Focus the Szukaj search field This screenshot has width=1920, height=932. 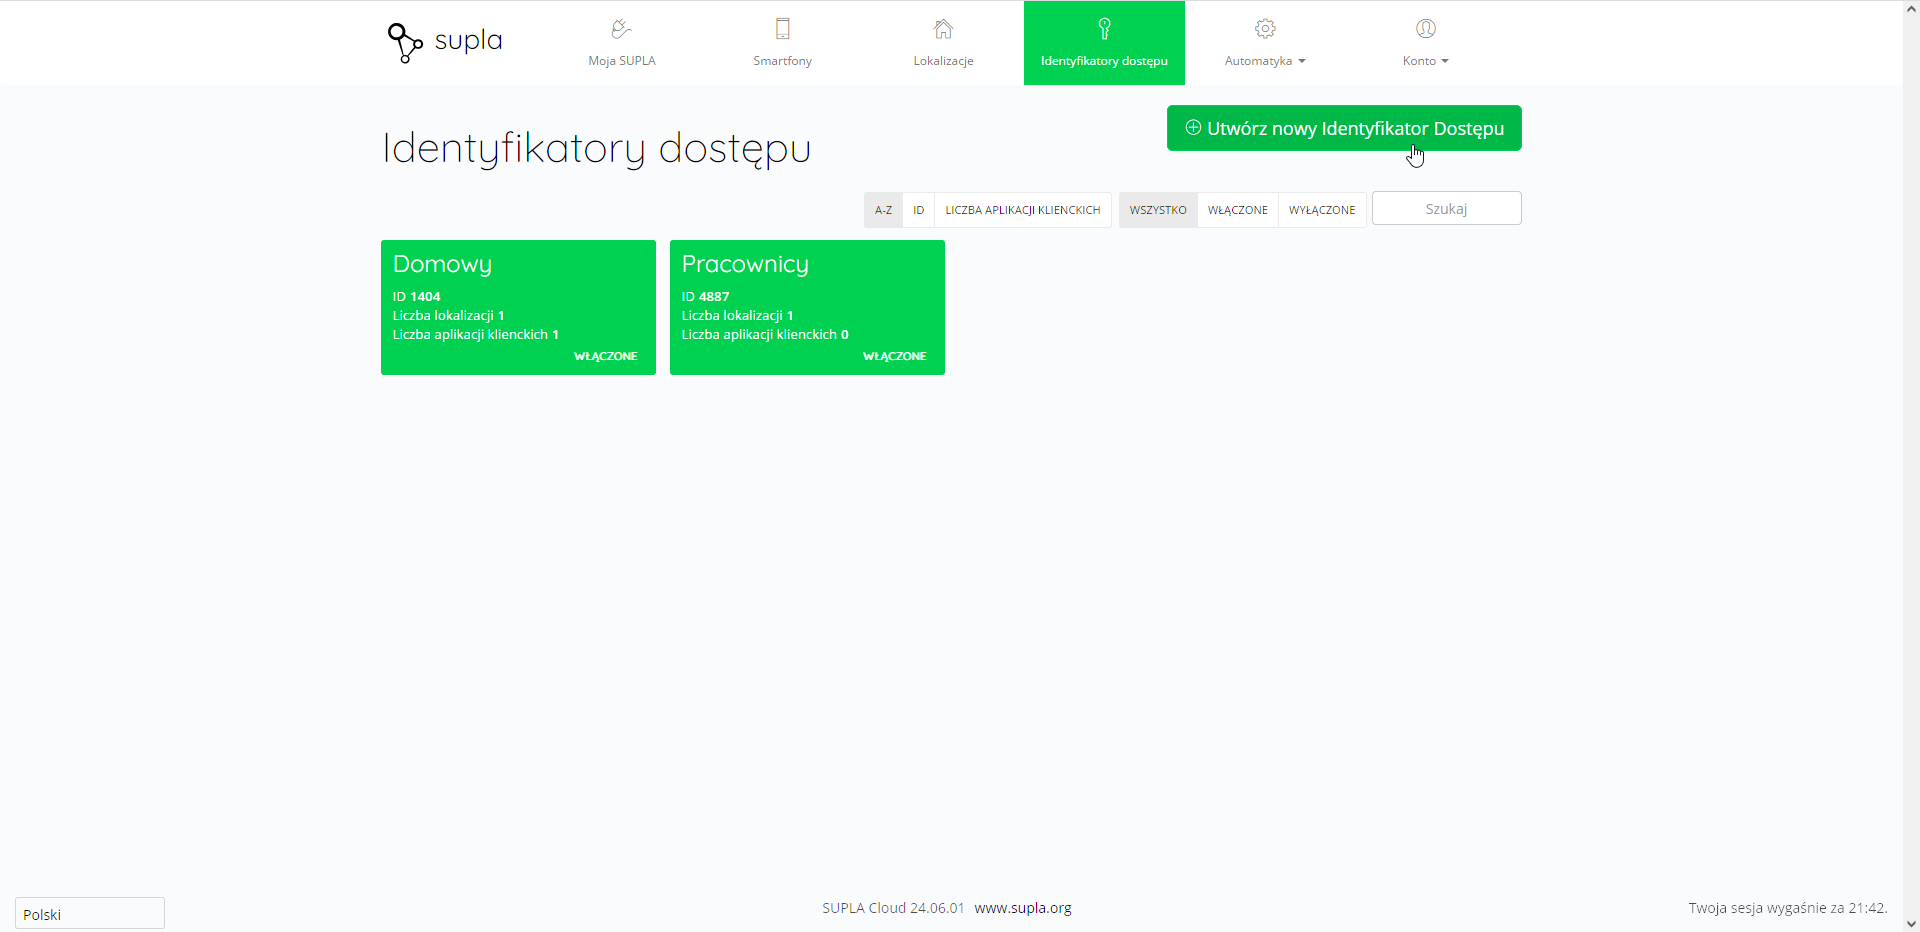click(x=1447, y=208)
